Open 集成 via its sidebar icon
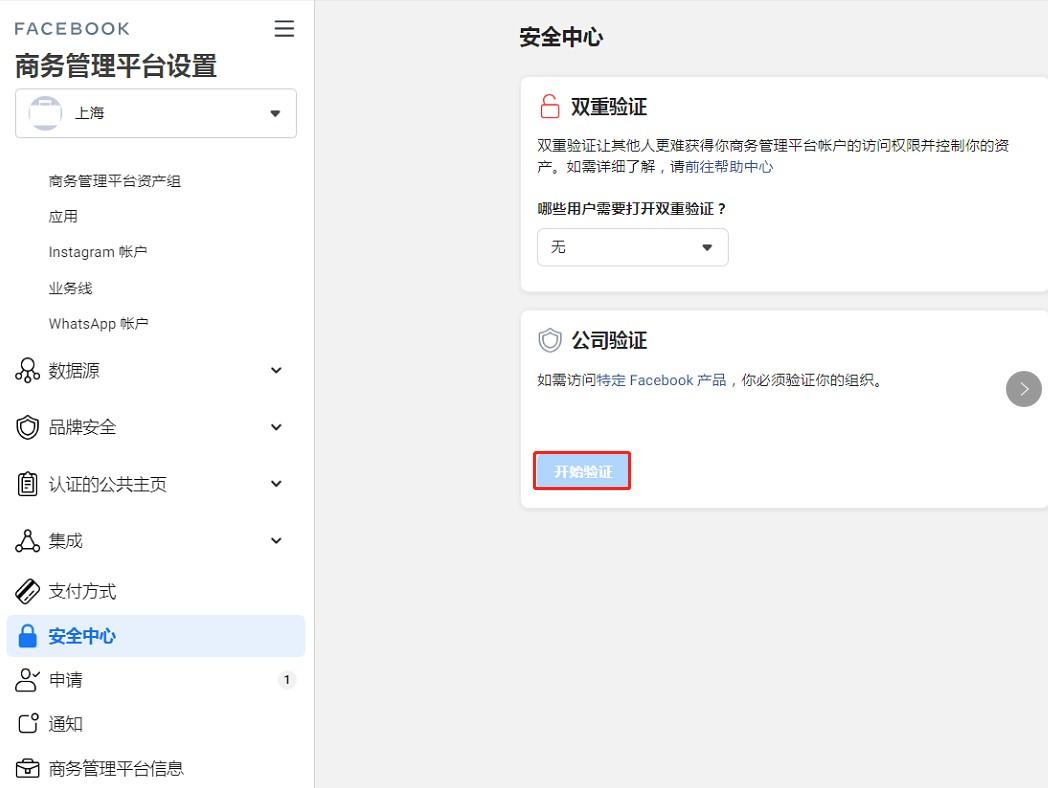The image size is (1048, 788). pos(27,540)
